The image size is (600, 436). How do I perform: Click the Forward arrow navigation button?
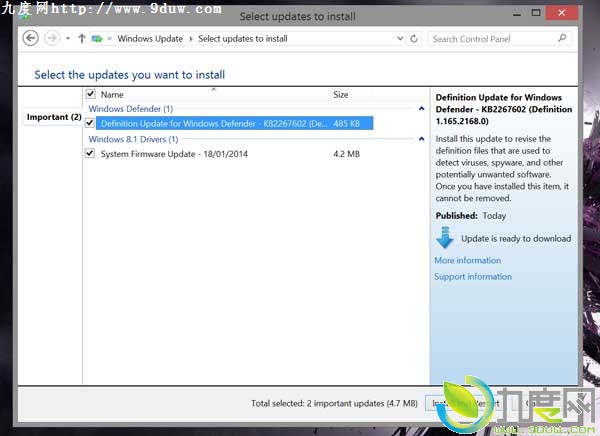[x=52, y=38]
